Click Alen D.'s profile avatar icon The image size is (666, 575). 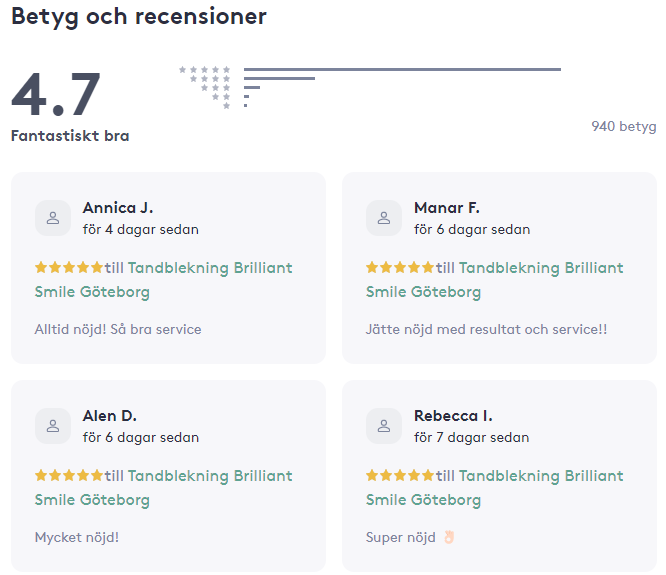(x=53, y=426)
